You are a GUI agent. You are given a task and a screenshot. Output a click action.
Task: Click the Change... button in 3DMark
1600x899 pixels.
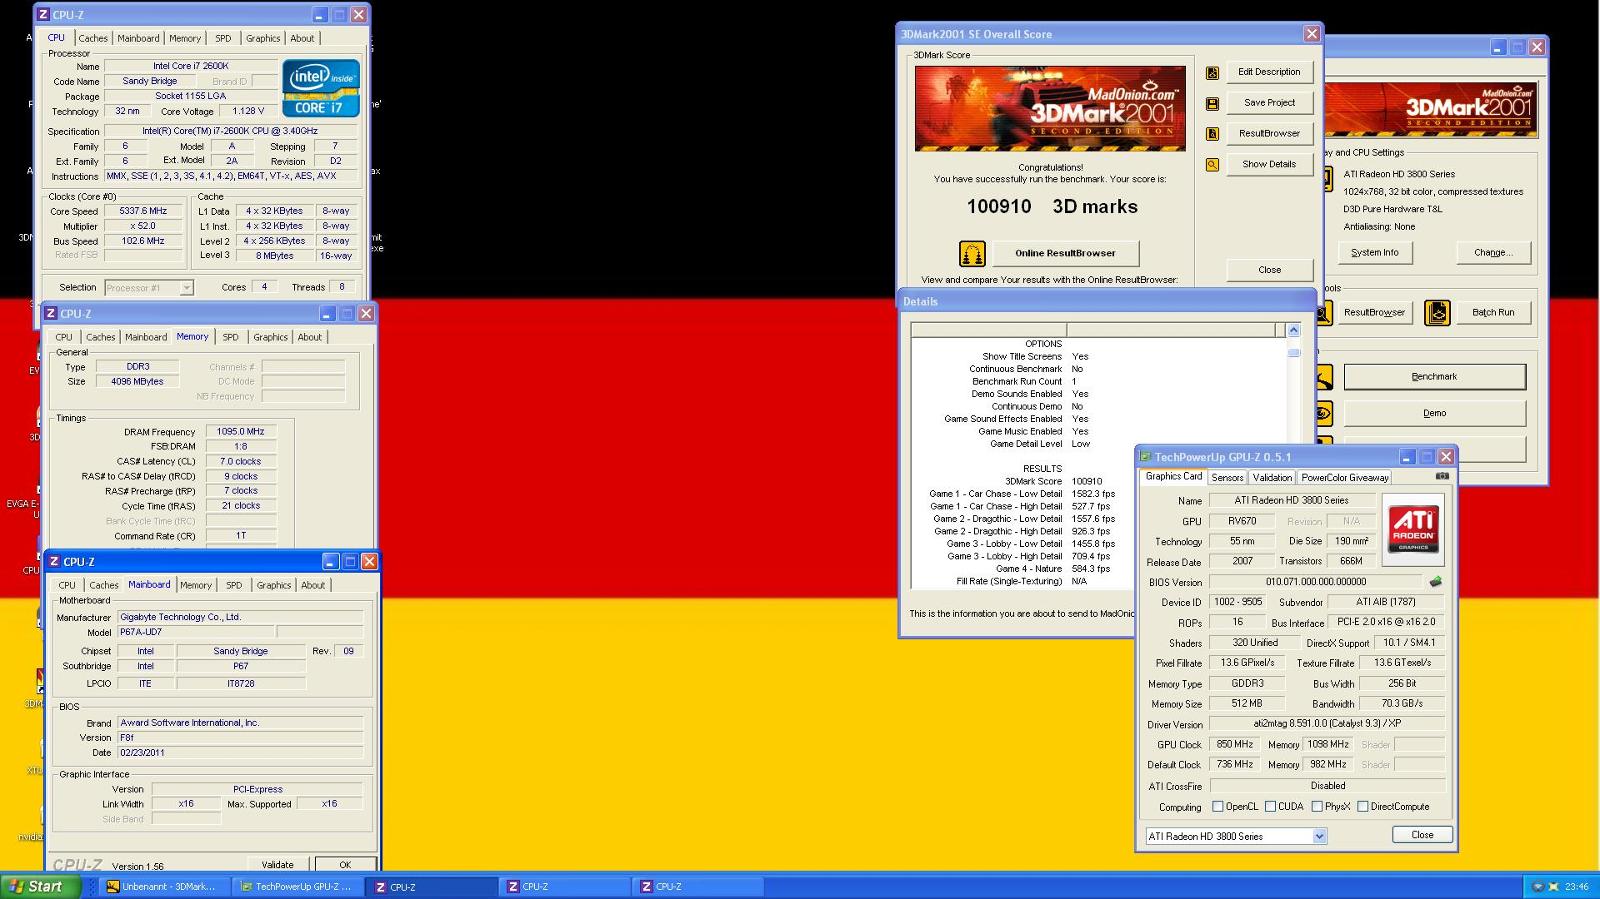coord(1492,253)
